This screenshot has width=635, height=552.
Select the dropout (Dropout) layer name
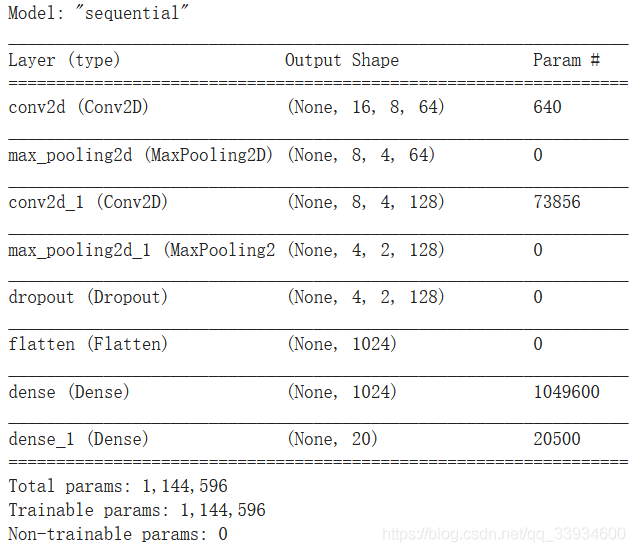click(x=88, y=297)
